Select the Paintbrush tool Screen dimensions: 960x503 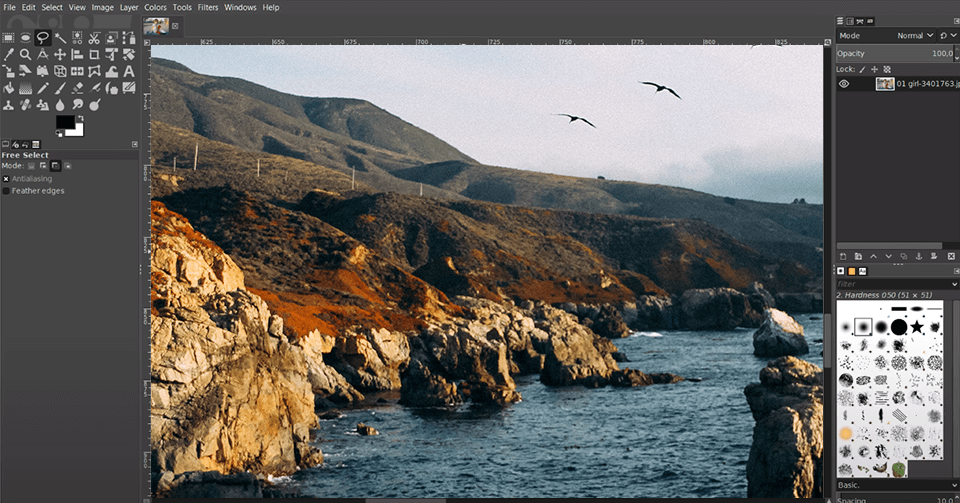60,88
